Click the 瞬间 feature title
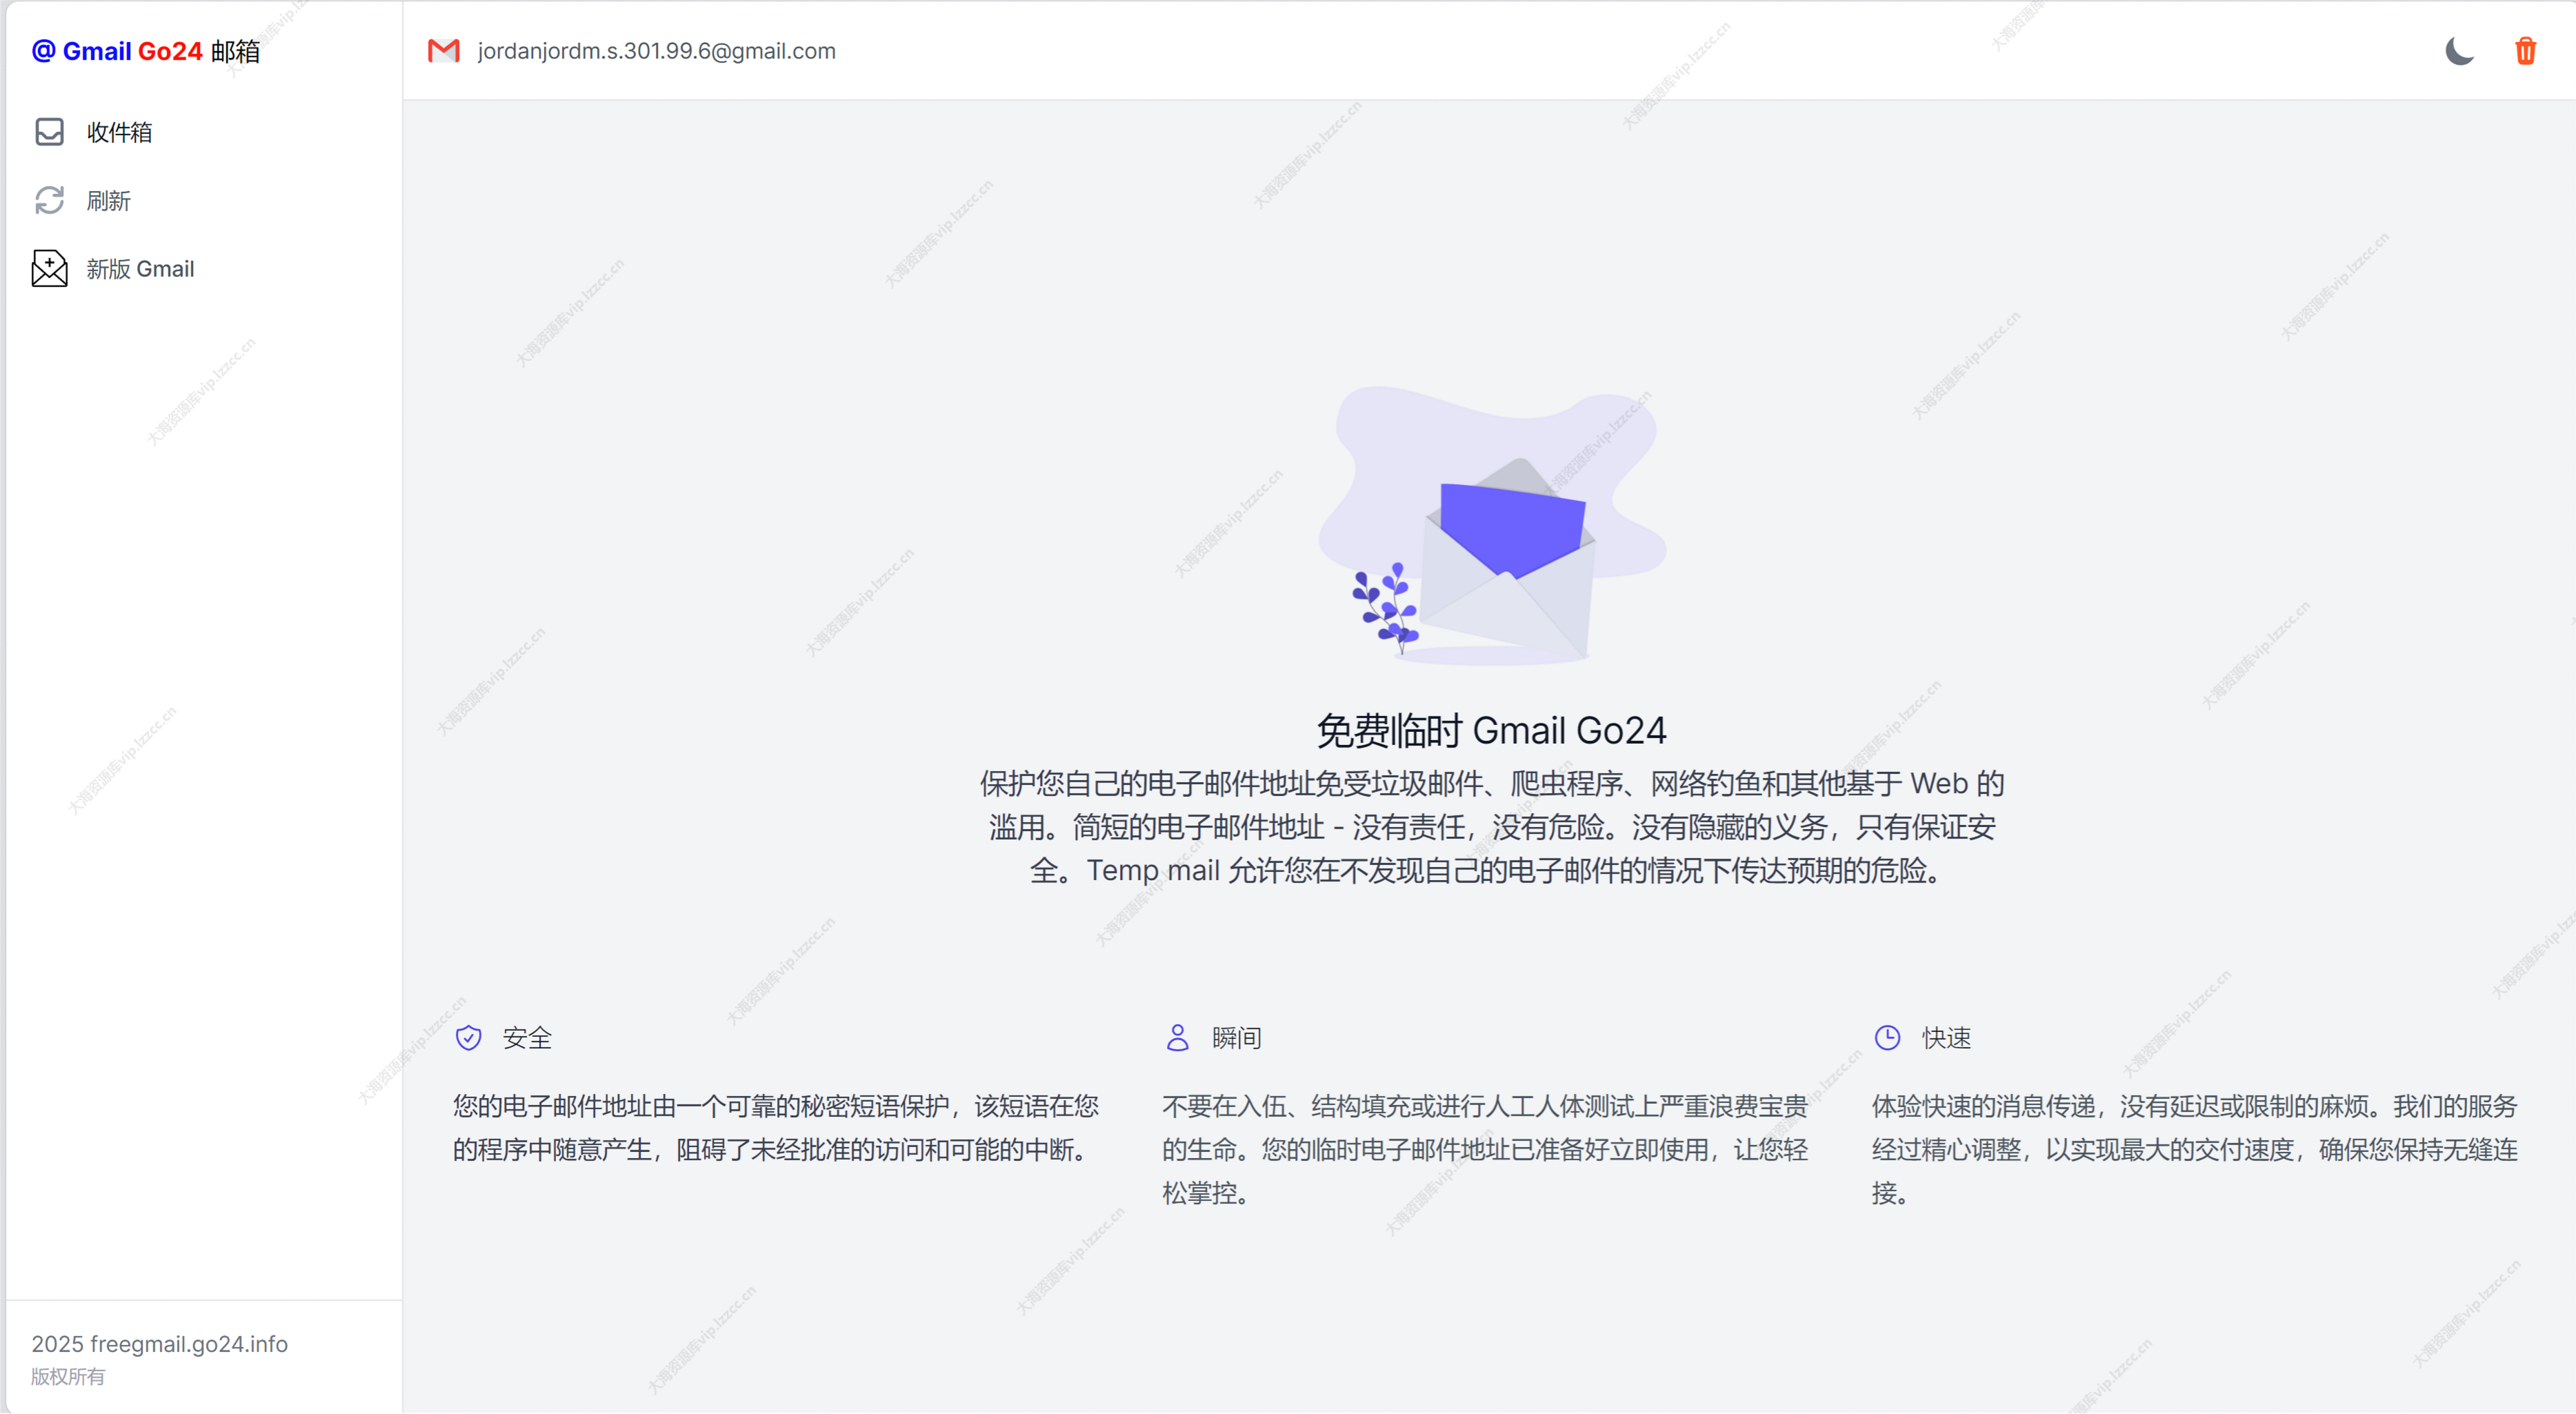 (1237, 1038)
